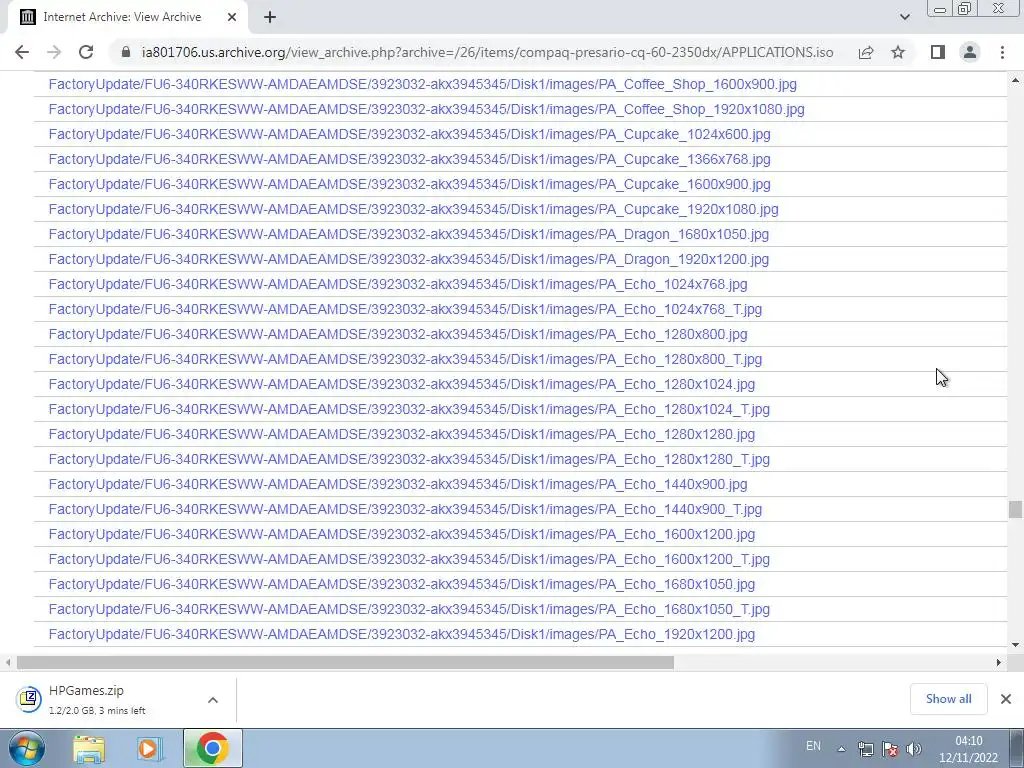
Task: Click the forward navigation arrow
Action: tap(54, 52)
